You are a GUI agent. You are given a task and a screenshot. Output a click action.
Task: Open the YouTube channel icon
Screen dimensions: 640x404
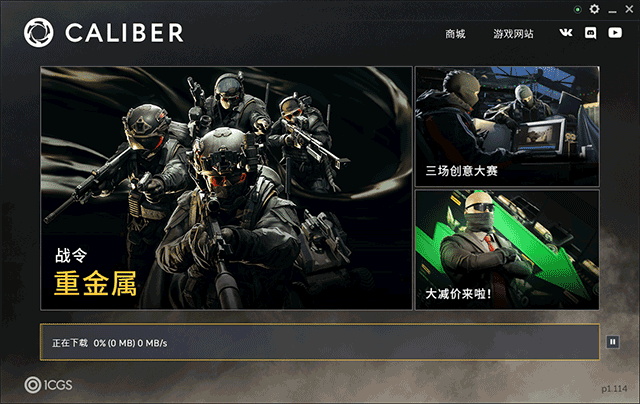615,33
